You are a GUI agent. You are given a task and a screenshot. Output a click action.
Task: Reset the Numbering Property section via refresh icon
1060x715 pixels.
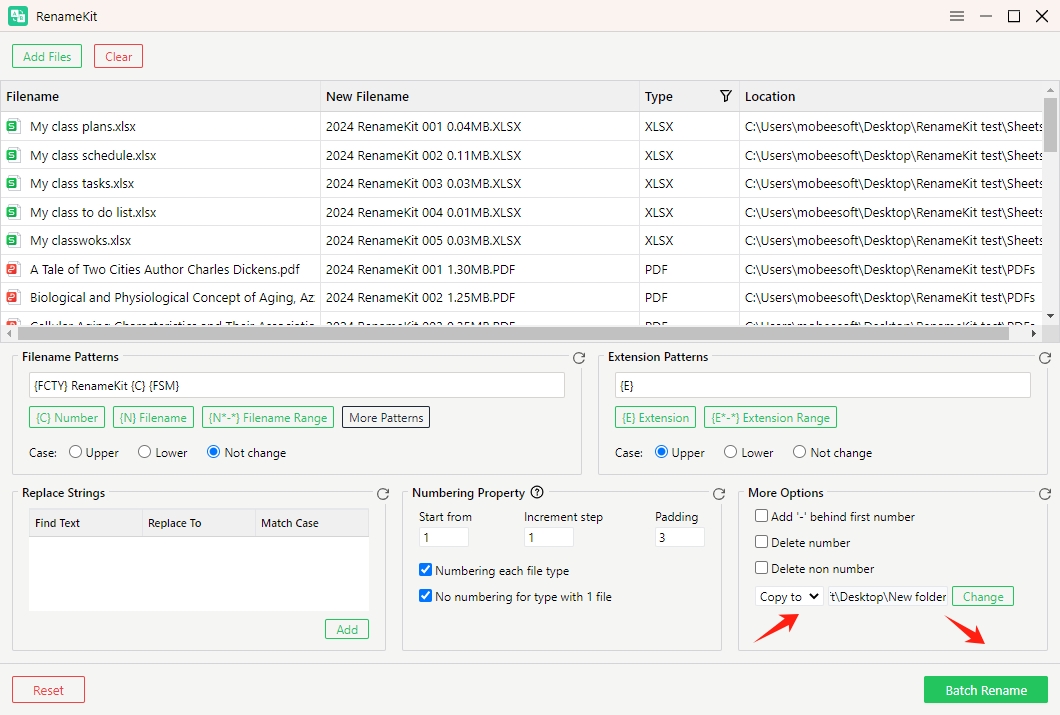point(719,494)
